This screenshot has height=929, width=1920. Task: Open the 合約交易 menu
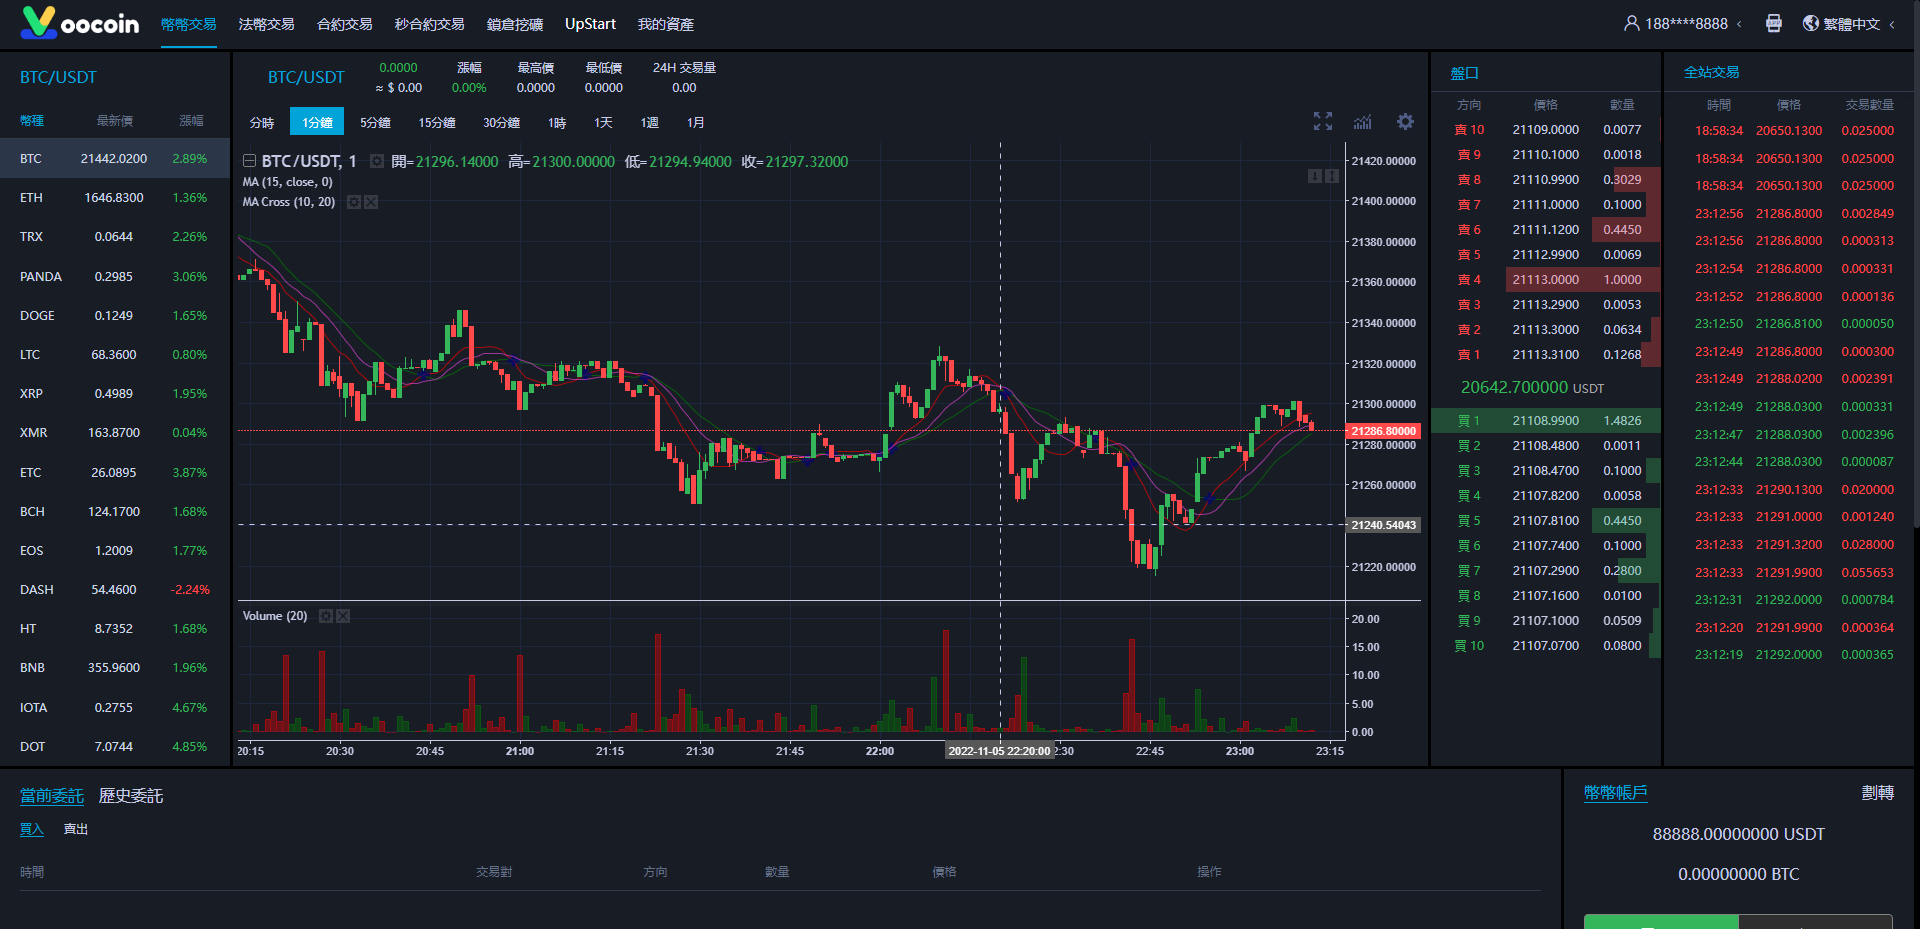tap(344, 24)
